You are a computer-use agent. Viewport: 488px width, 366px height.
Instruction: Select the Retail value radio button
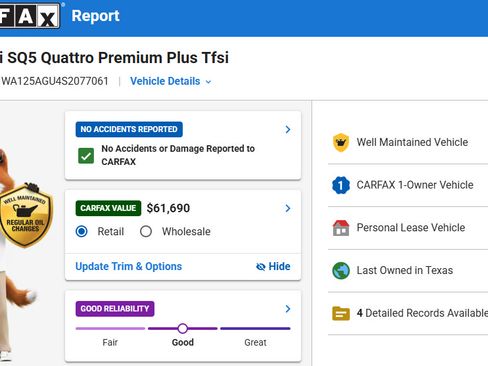point(82,231)
